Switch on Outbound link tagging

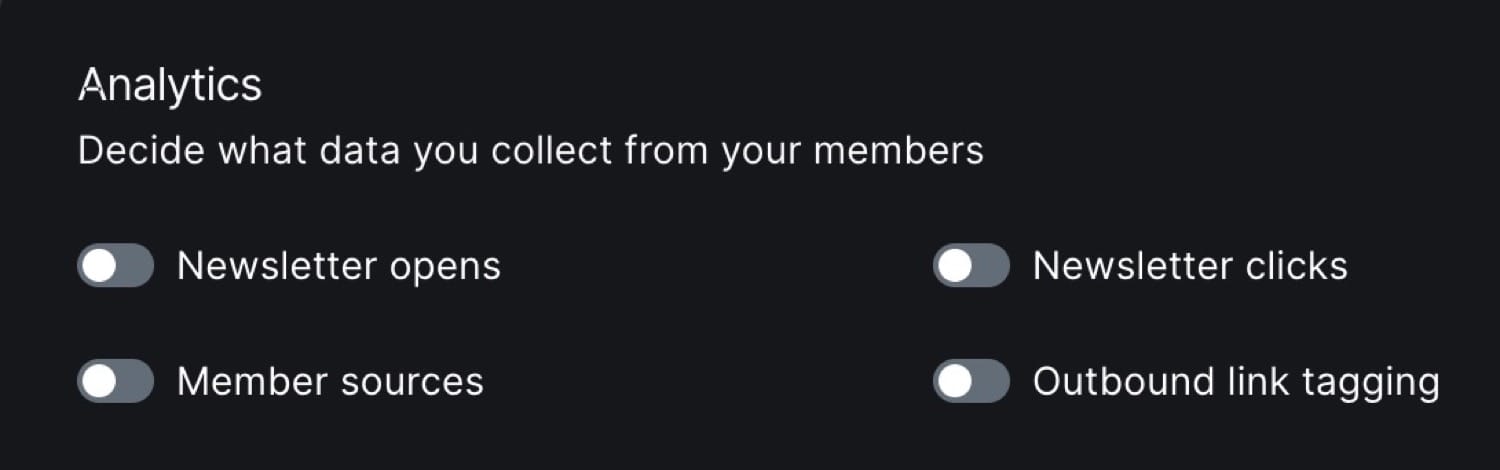tap(971, 381)
